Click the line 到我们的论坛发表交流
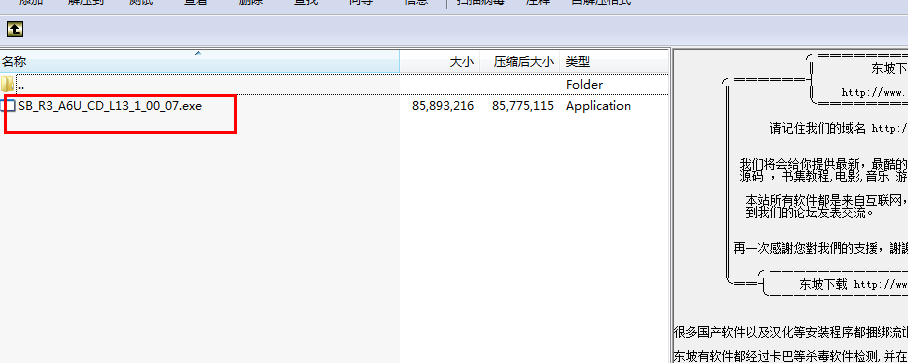The width and height of the screenshot is (908, 363). coord(809,212)
